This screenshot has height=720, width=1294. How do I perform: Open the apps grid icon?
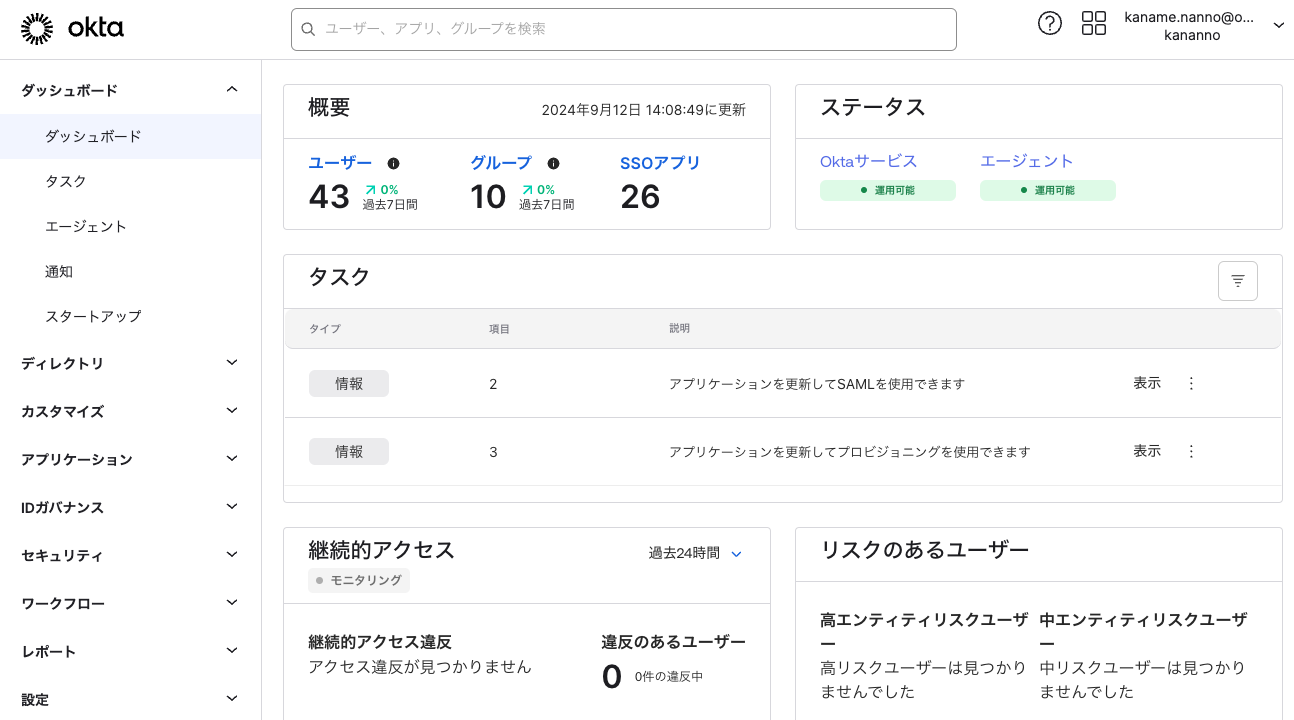coord(1093,24)
